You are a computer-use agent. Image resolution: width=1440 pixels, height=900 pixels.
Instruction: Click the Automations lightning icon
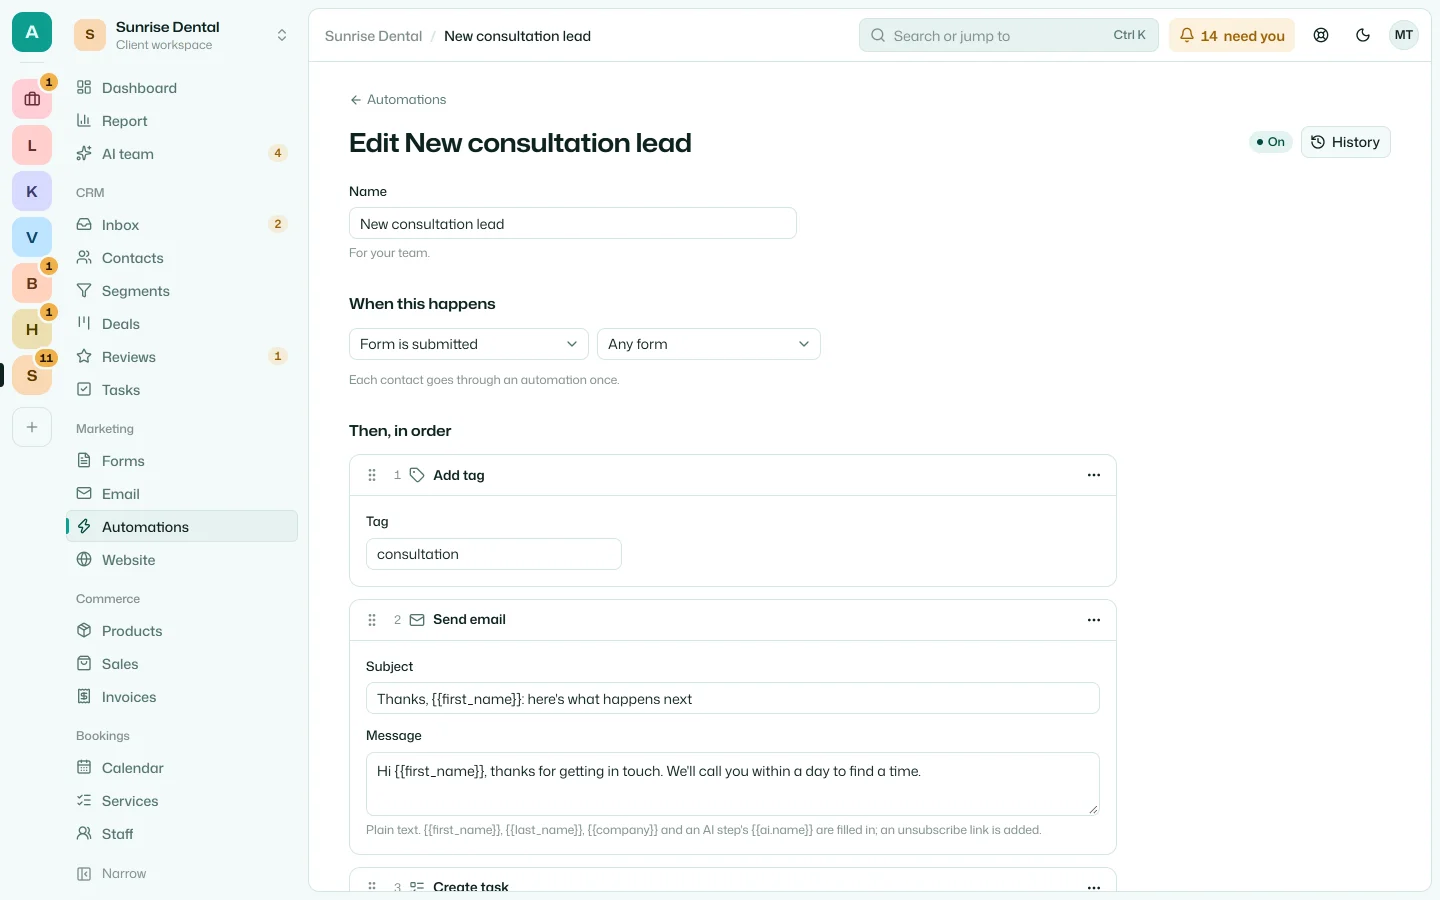coord(84,527)
